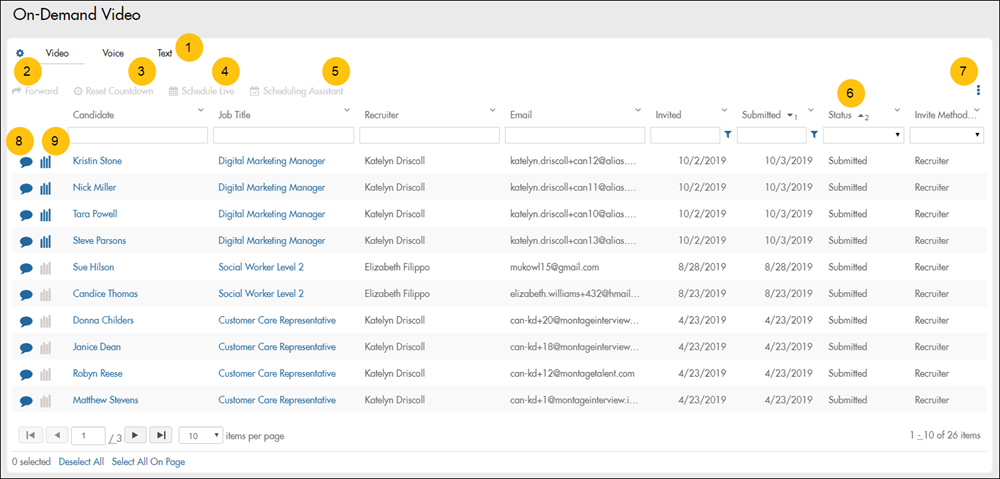View ratings chart icon for Steve Parsons
Screen dimensions: 1000x479
pos(45,241)
